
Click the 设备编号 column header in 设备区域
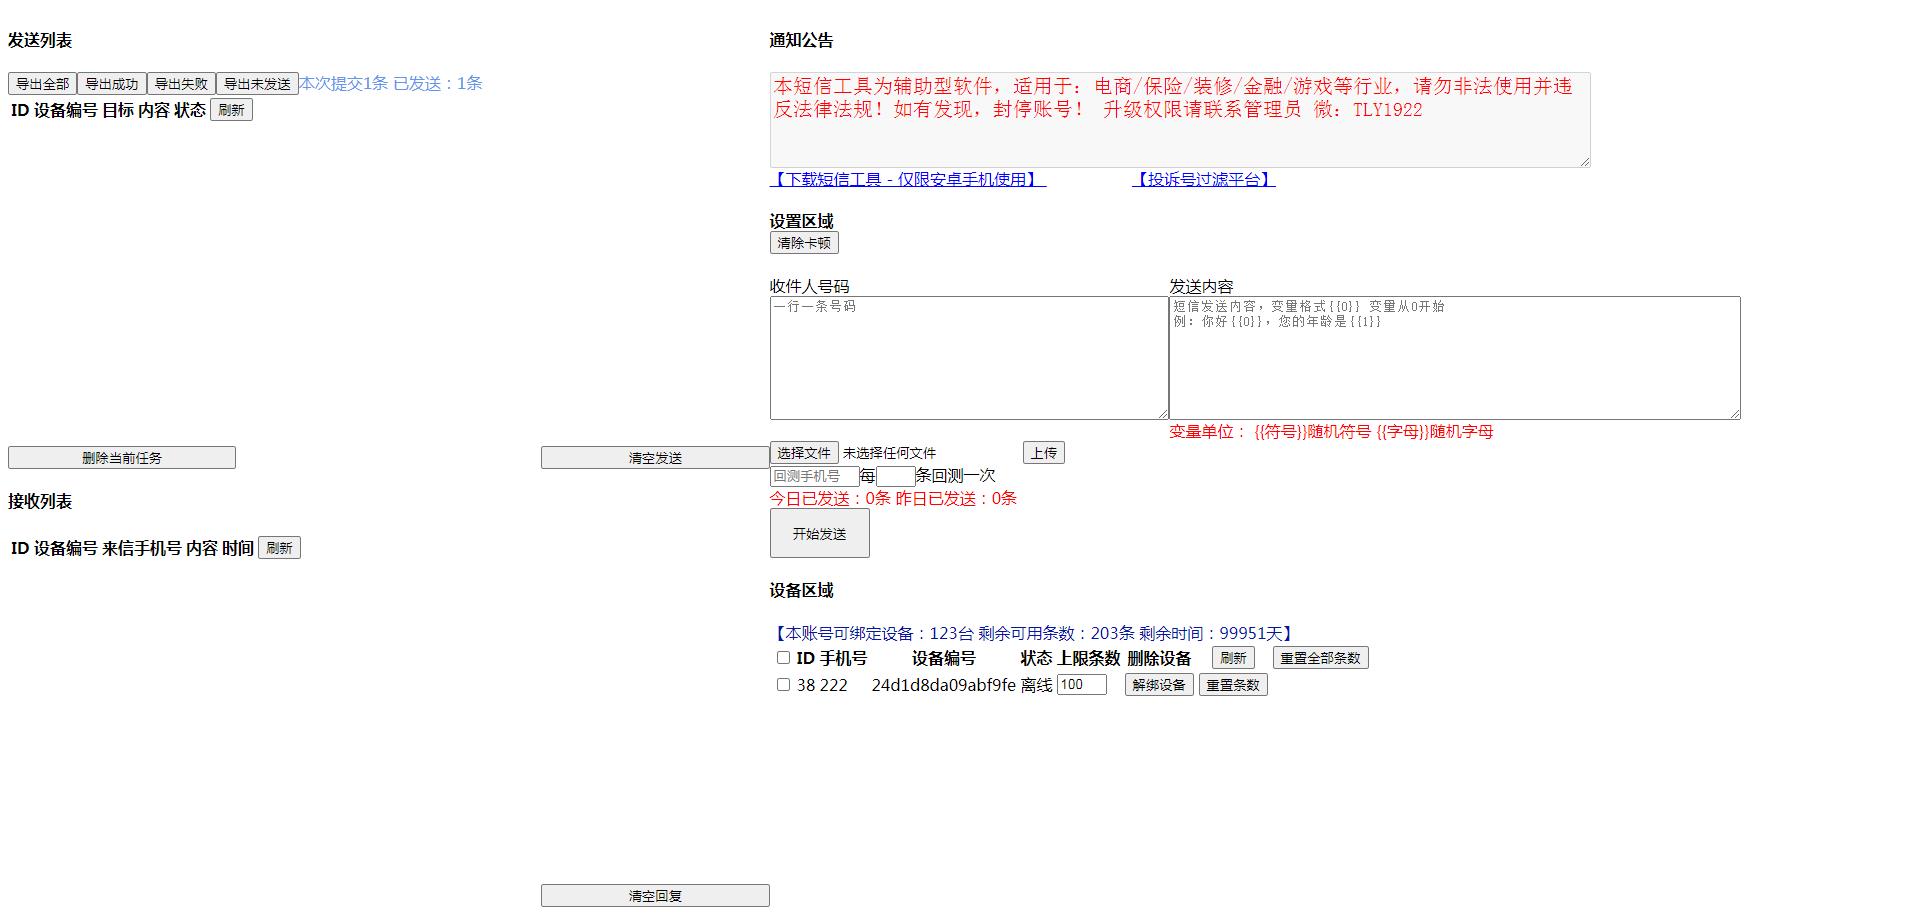pyautogui.click(x=944, y=658)
